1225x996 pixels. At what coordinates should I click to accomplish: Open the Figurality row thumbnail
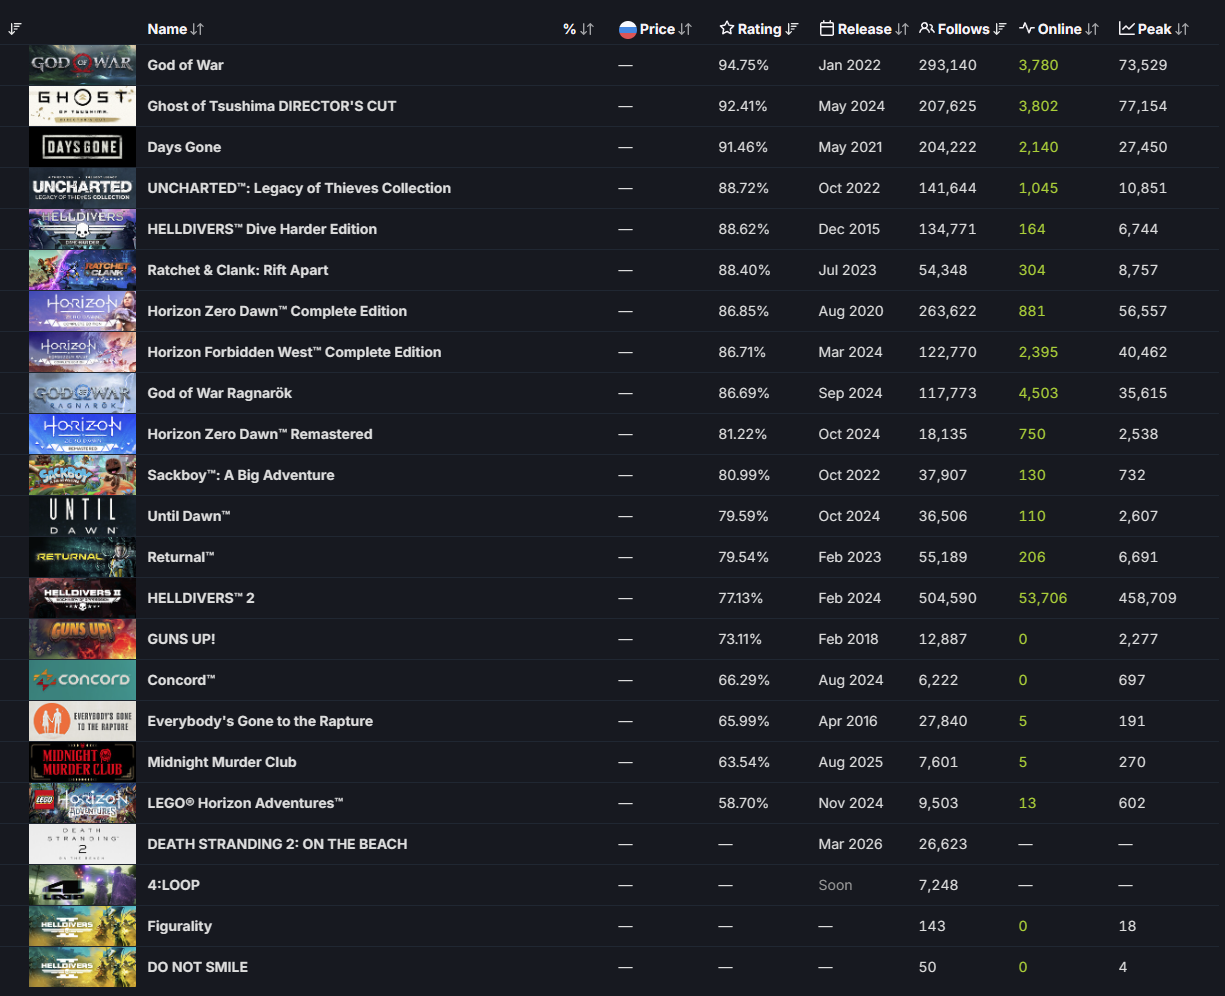point(82,926)
